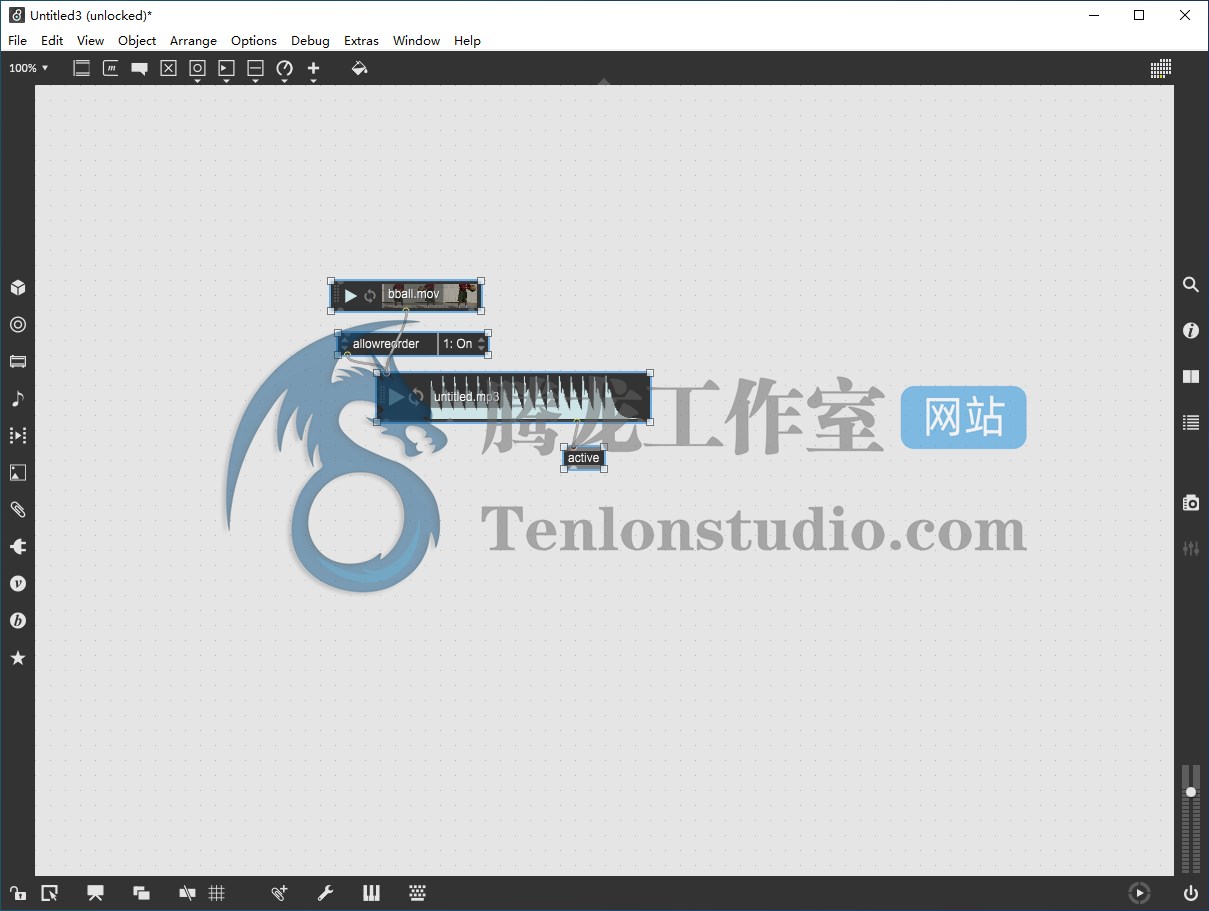Open the mixer sliders icon in right sidebar
The width and height of the screenshot is (1209, 911).
[x=1191, y=549]
